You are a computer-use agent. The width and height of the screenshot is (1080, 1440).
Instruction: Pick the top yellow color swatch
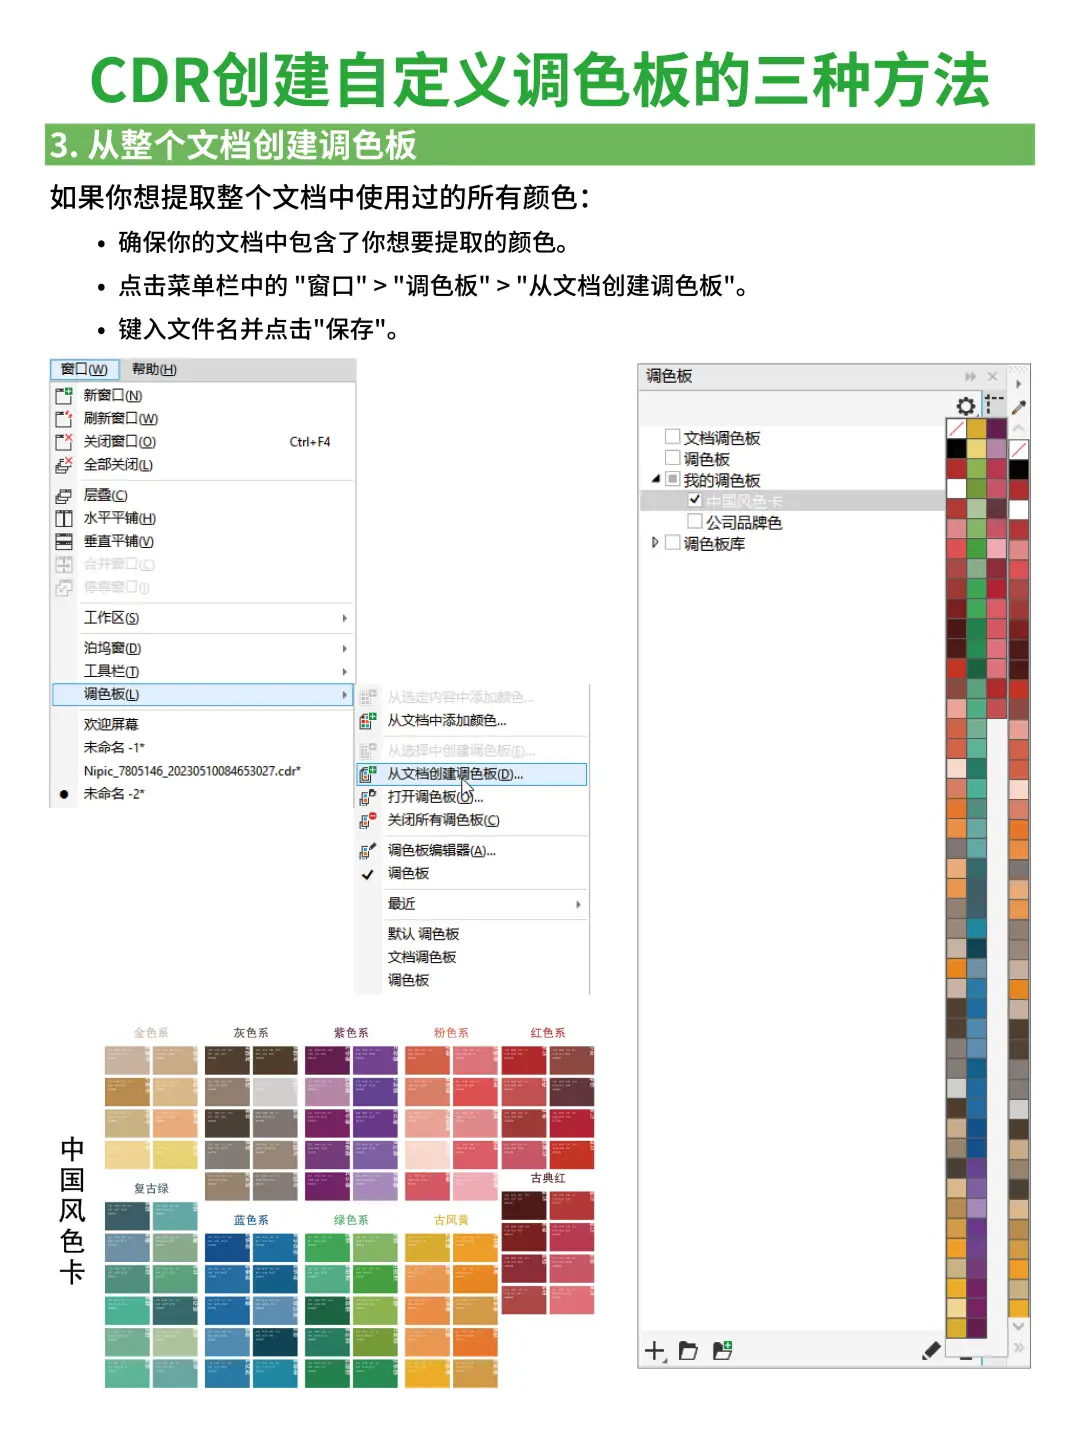click(977, 428)
